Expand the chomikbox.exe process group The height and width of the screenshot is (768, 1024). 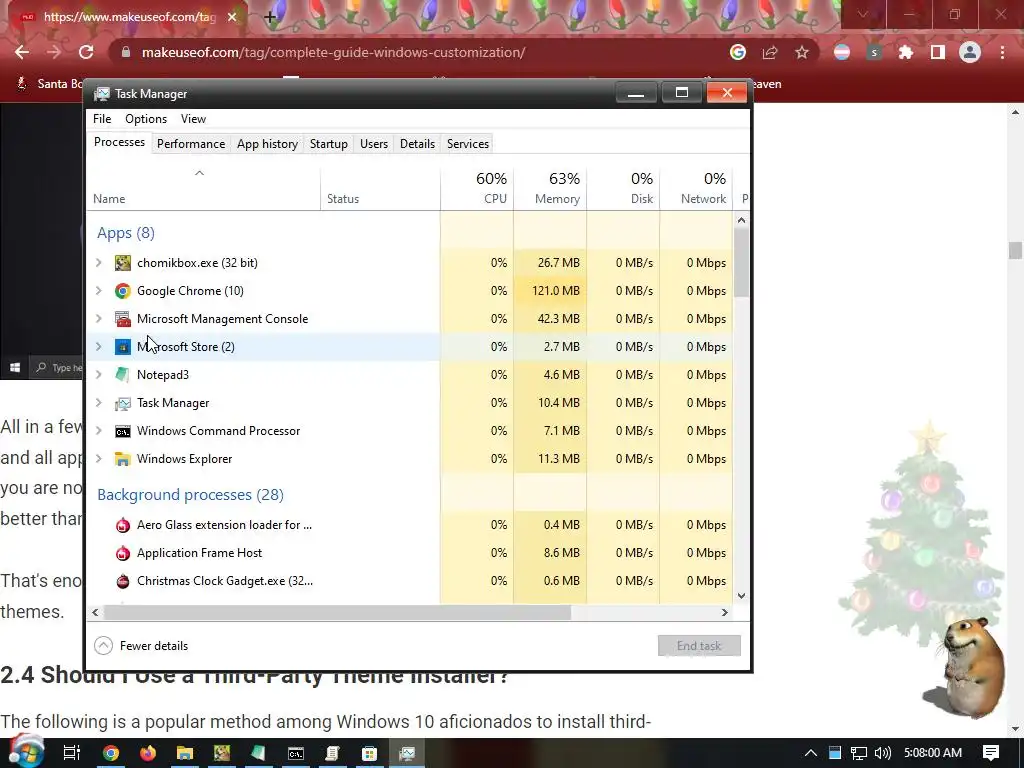pyautogui.click(x=99, y=263)
